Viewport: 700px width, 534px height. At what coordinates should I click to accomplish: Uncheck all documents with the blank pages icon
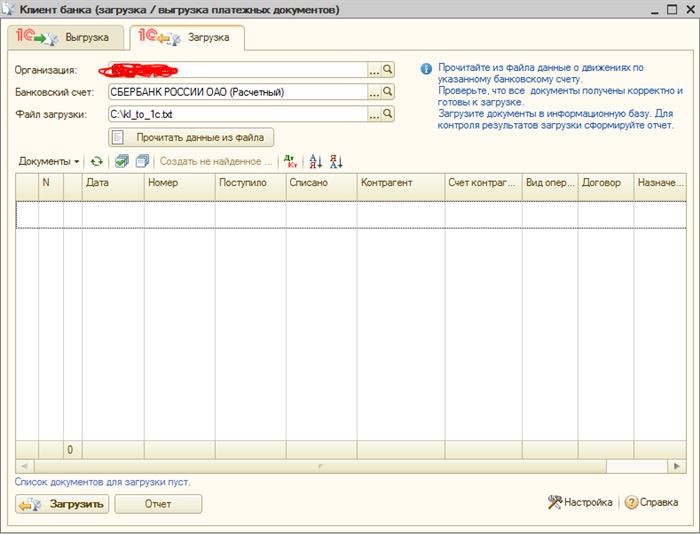(x=142, y=161)
